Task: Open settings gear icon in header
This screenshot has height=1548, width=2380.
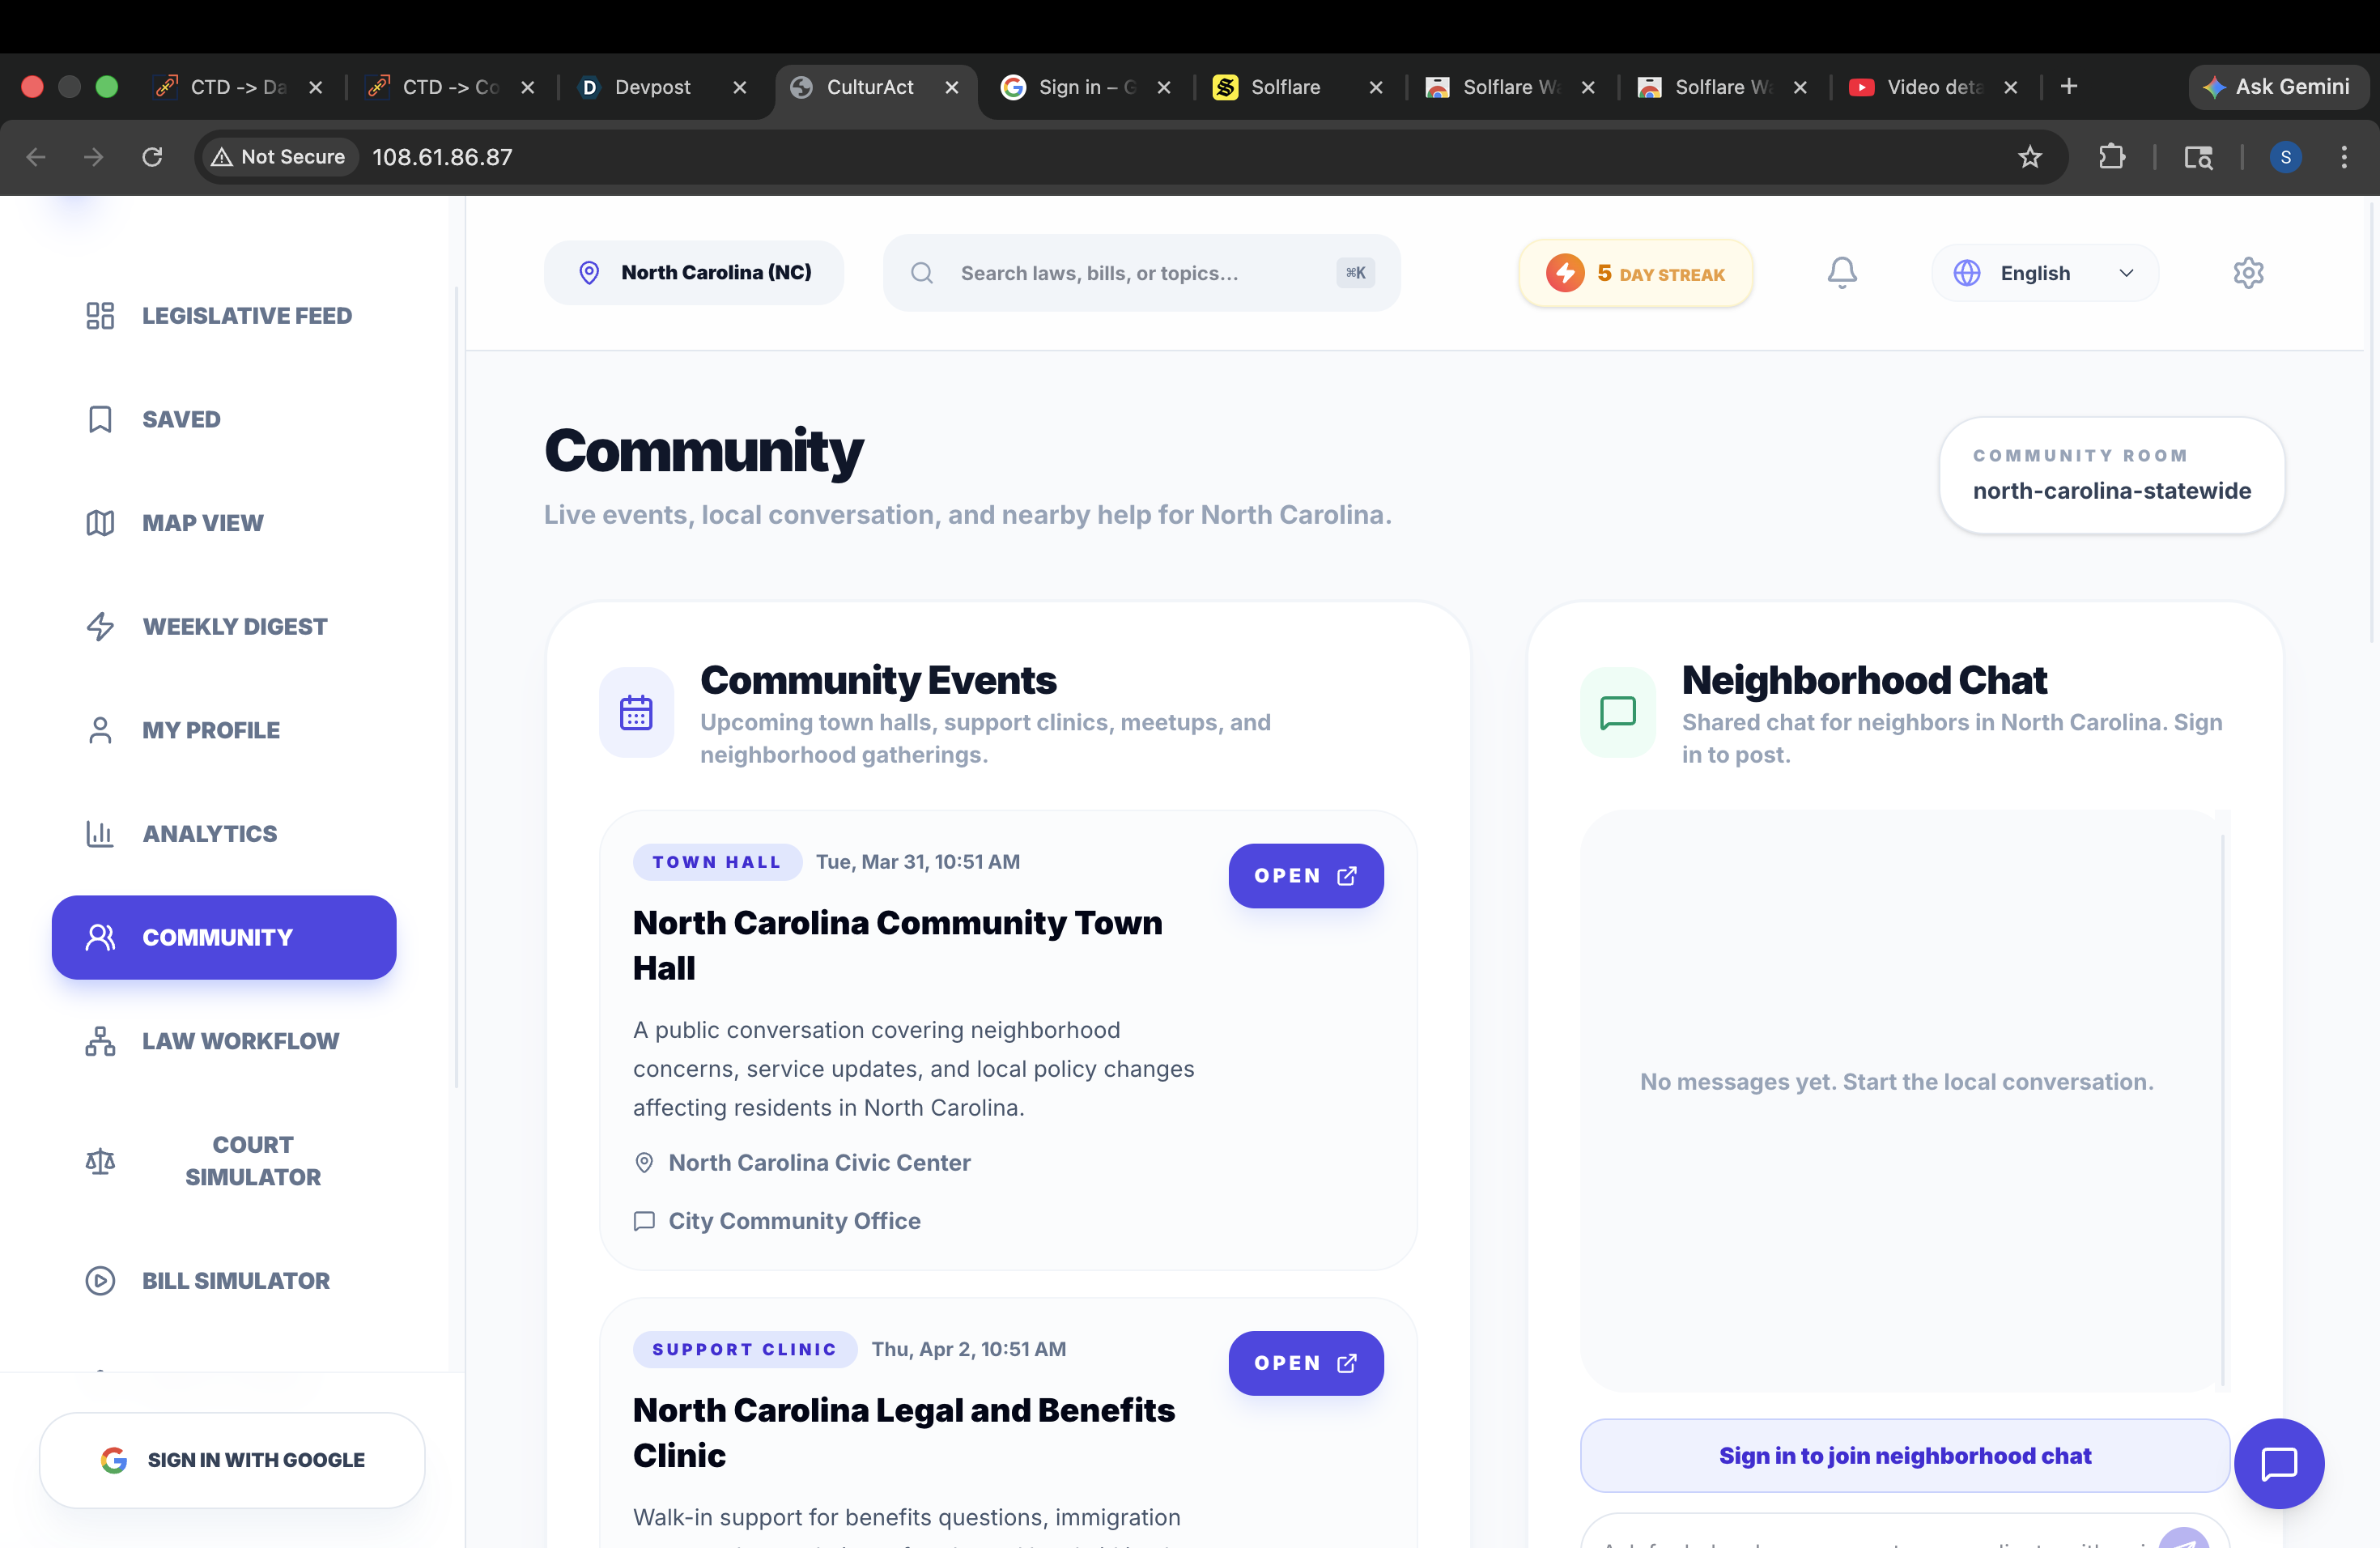Action: coord(2247,272)
